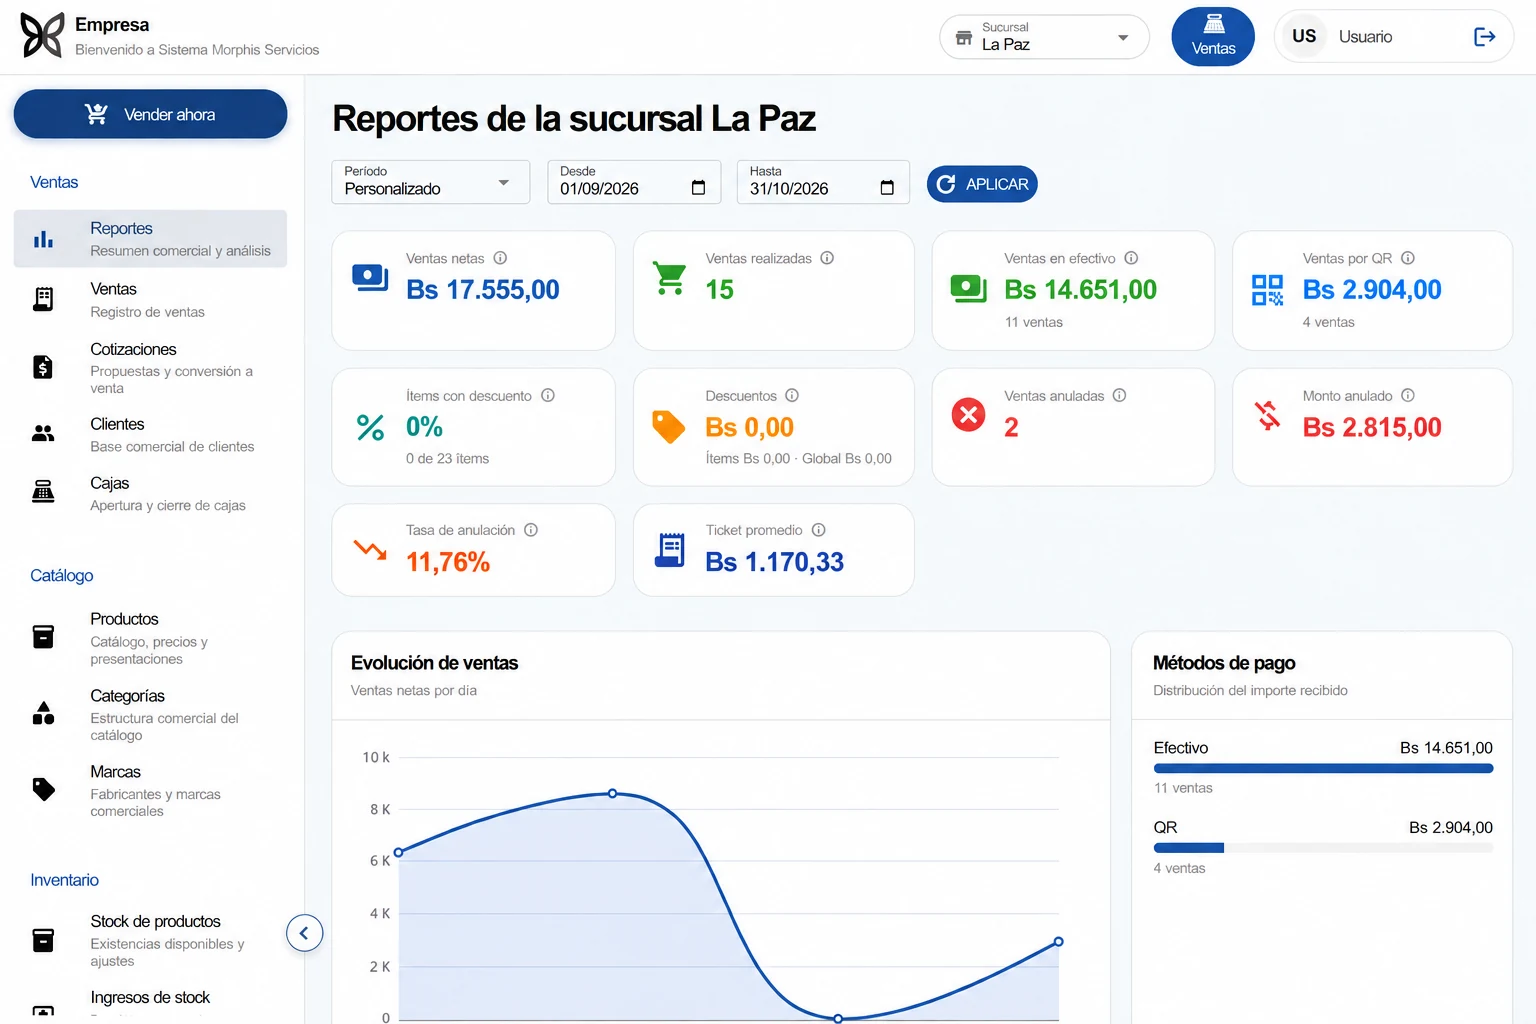Image resolution: width=1536 pixels, height=1024 pixels.
Task: Collapse the sidebar with the chevron button
Action: click(x=304, y=933)
